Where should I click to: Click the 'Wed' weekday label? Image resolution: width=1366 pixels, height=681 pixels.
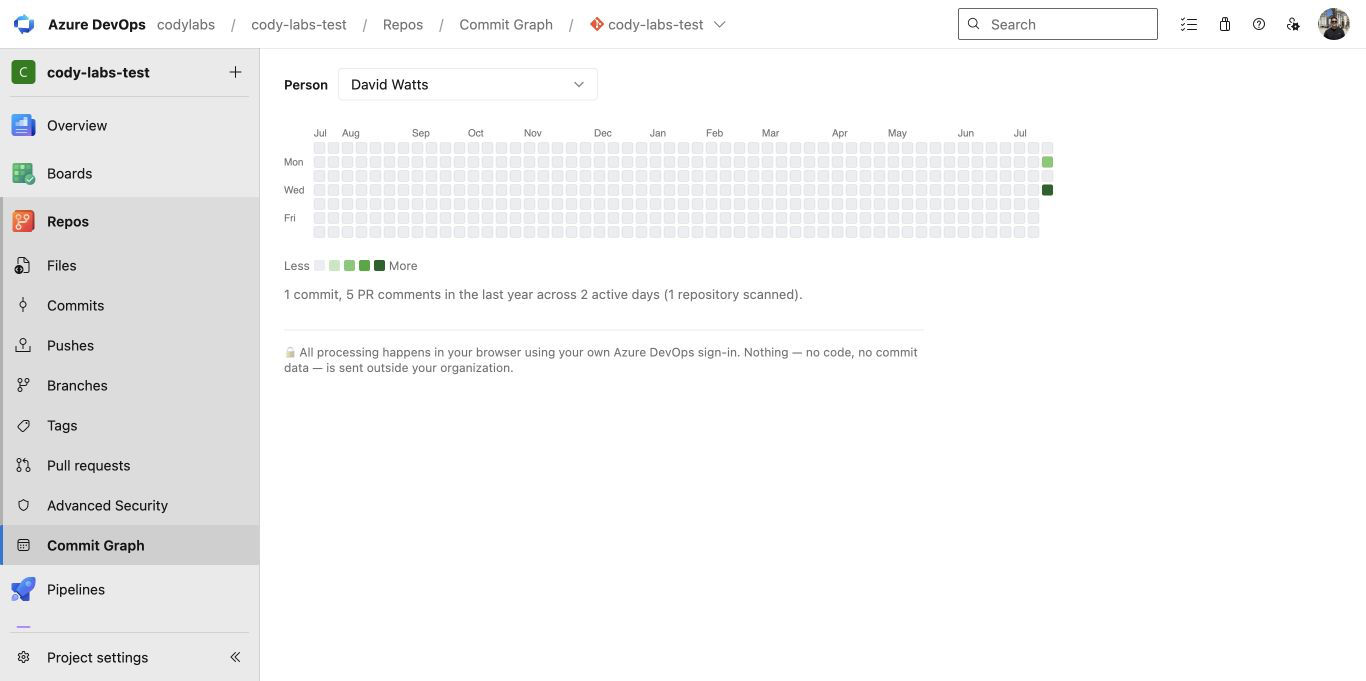(294, 190)
